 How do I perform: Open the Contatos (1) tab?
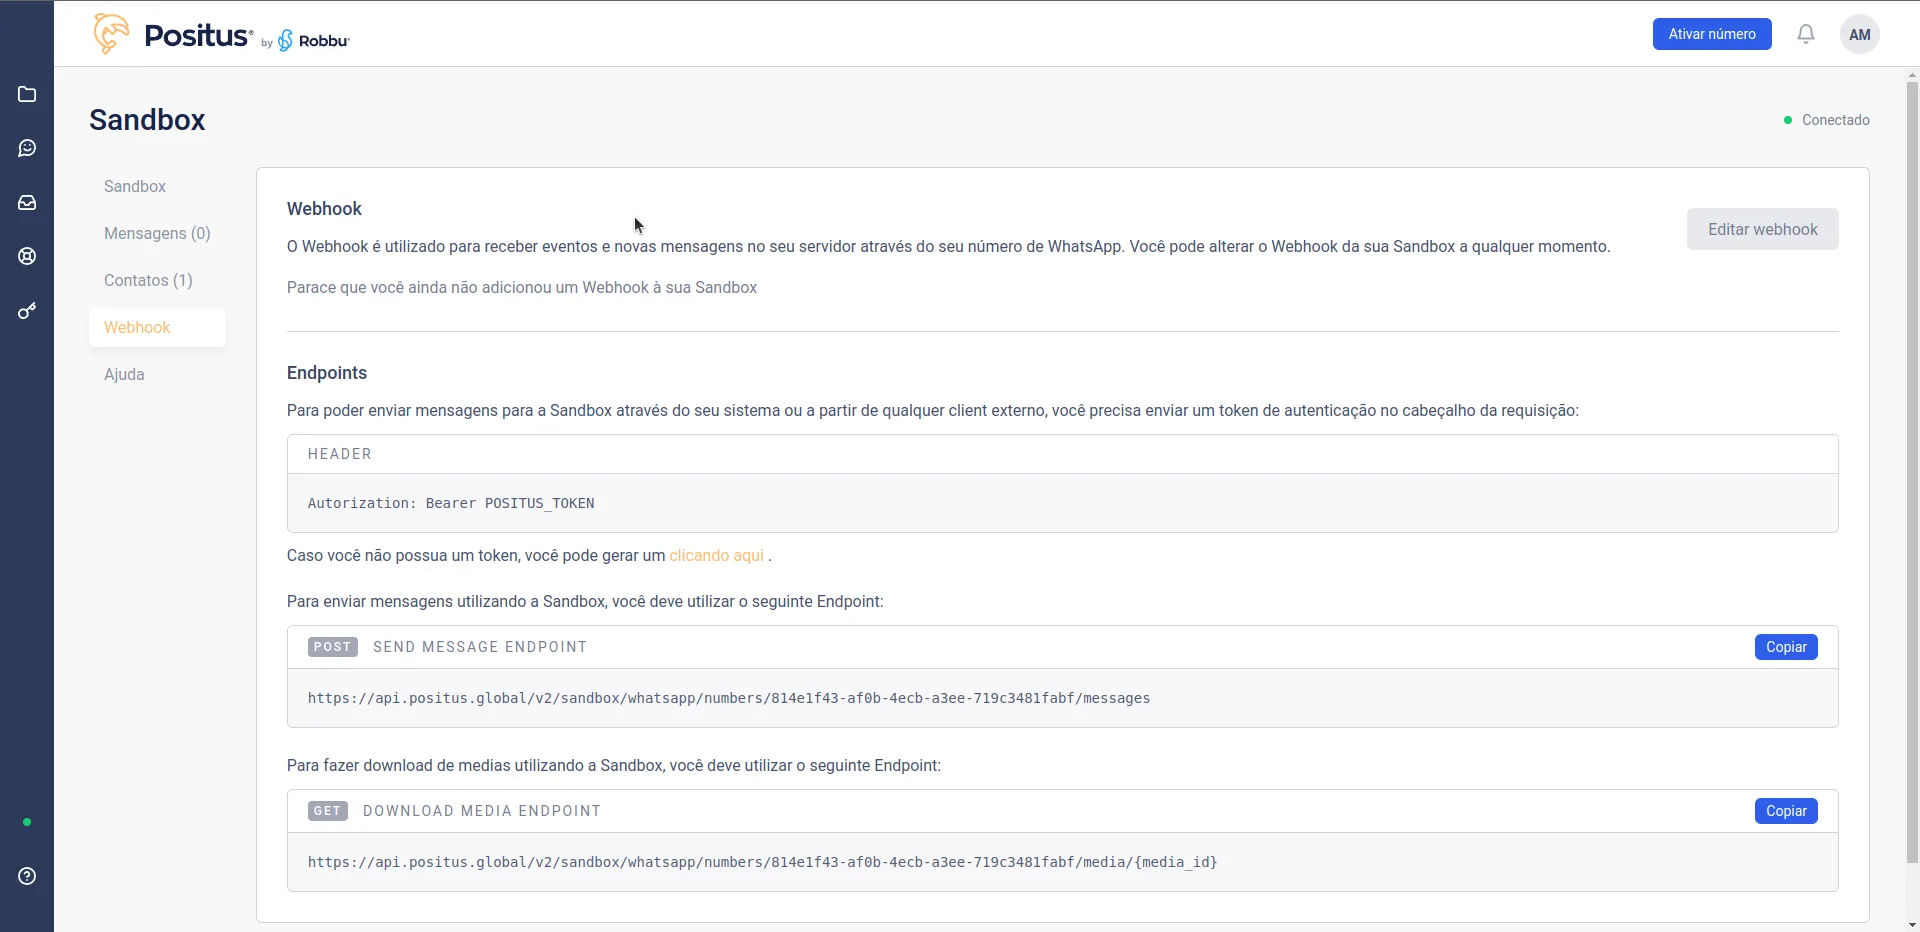(x=157, y=280)
